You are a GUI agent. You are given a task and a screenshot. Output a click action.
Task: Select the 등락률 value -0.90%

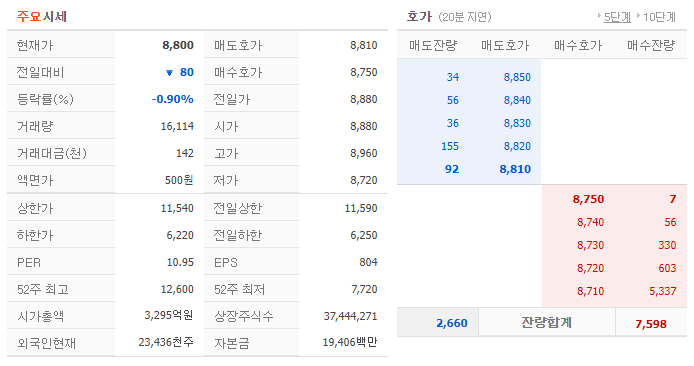pos(173,99)
